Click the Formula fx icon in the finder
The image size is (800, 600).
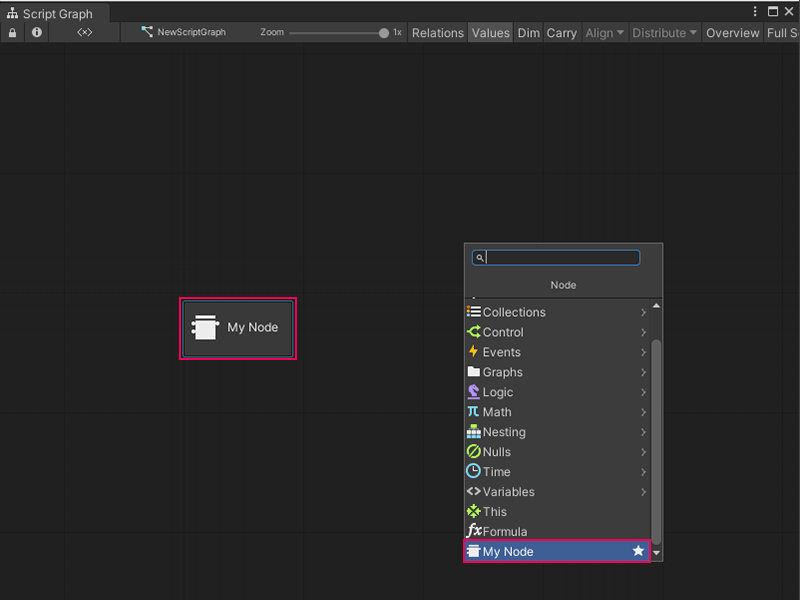tap(475, 531)
